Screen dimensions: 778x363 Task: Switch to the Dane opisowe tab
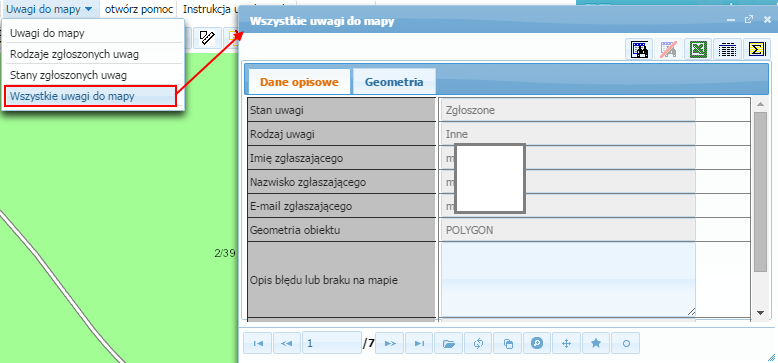coord(299,82)
